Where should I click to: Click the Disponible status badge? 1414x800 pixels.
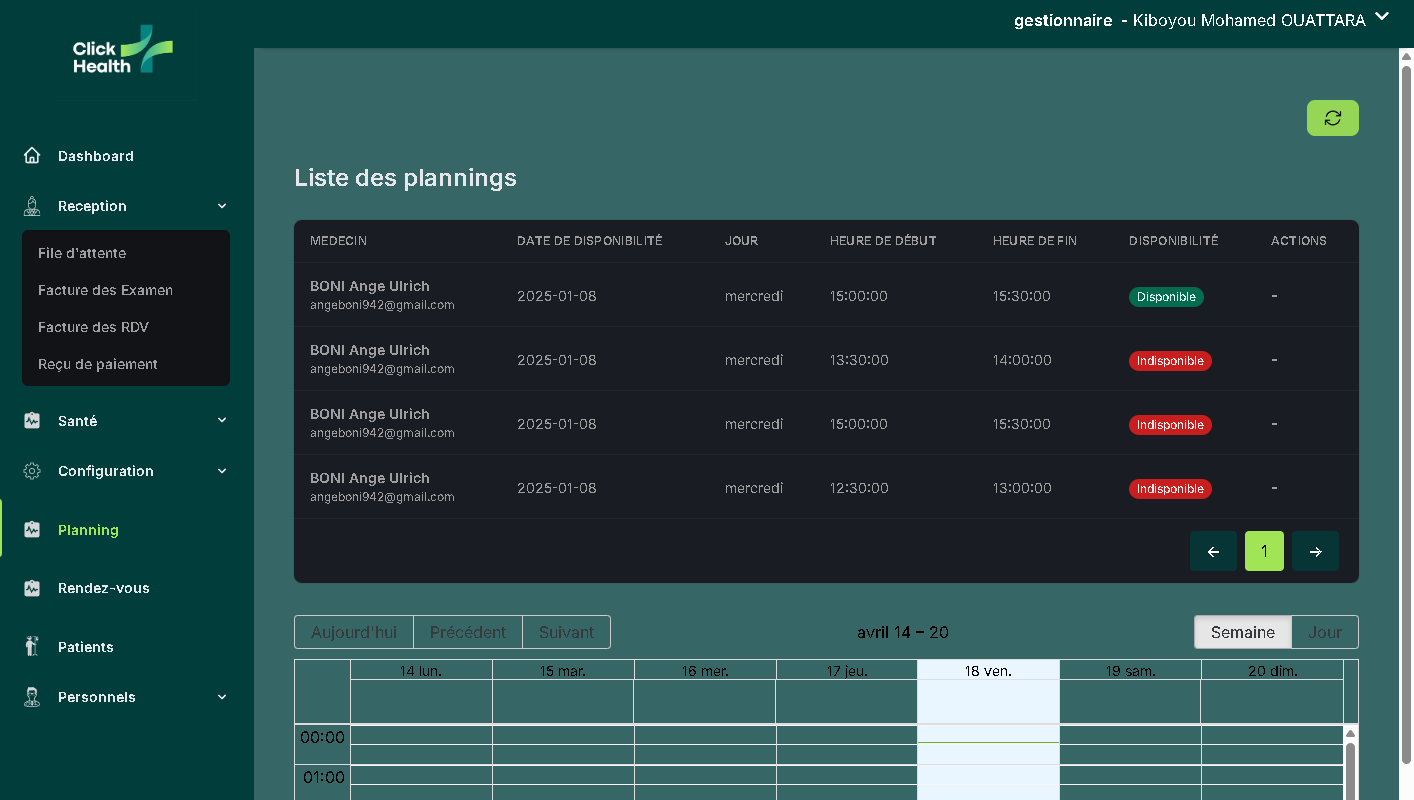coord(1166,296)
